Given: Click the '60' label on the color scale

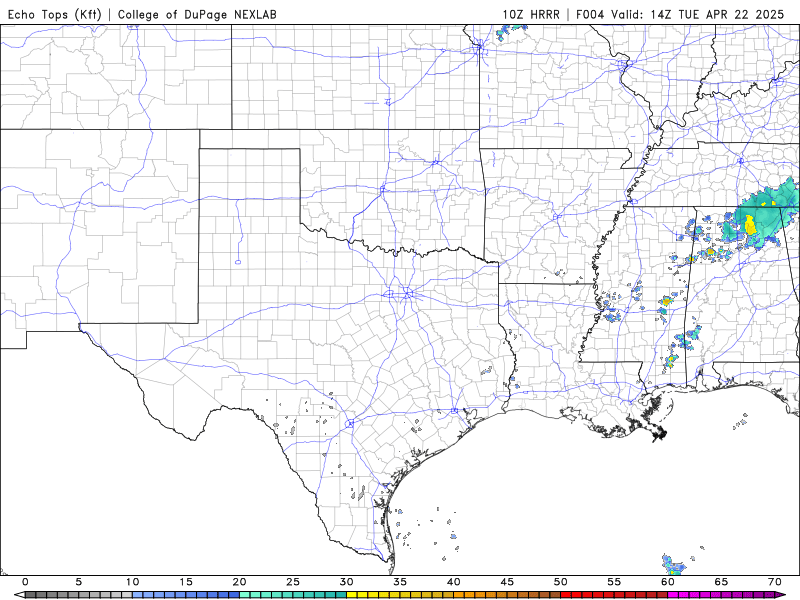Looking at the screenshot, I should tap(668, 582).
